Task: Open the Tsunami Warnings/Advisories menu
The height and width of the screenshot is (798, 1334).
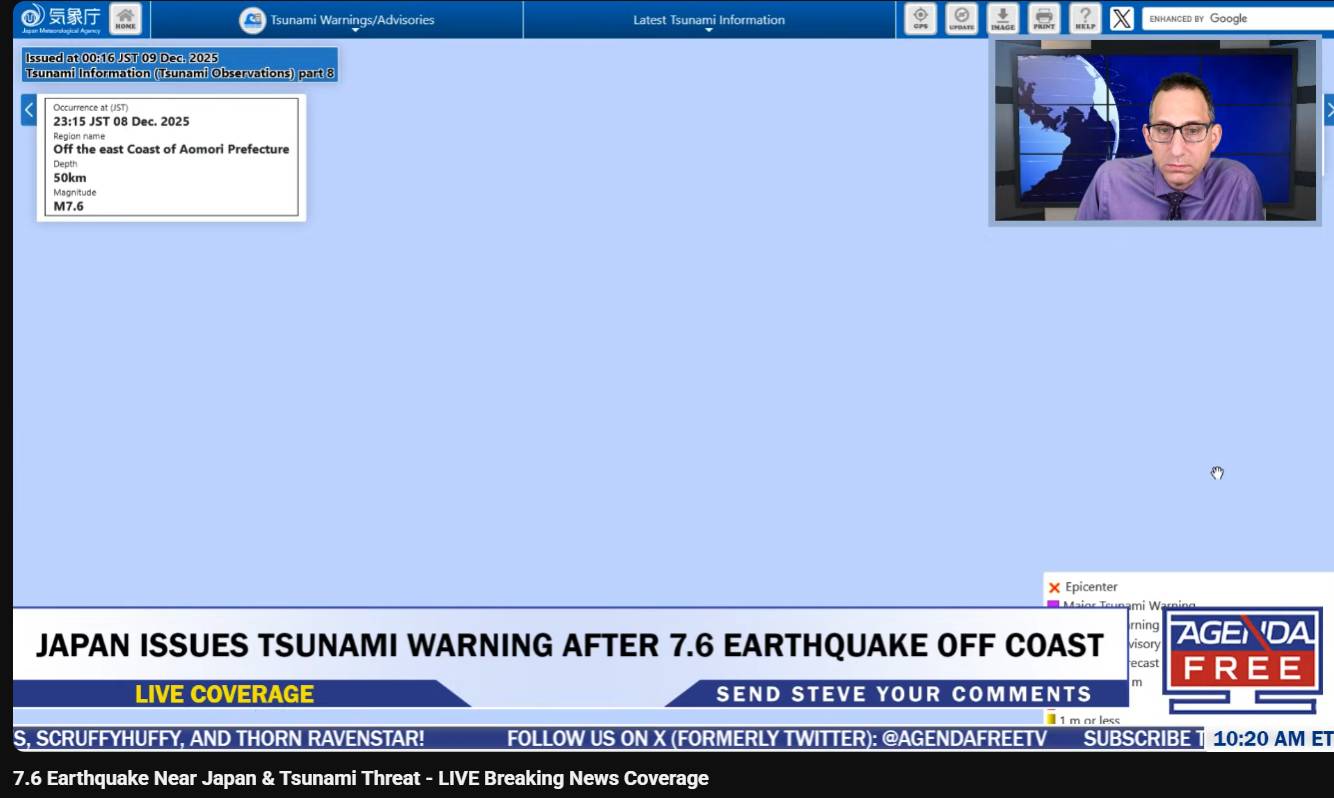Action: pos(337,20)
